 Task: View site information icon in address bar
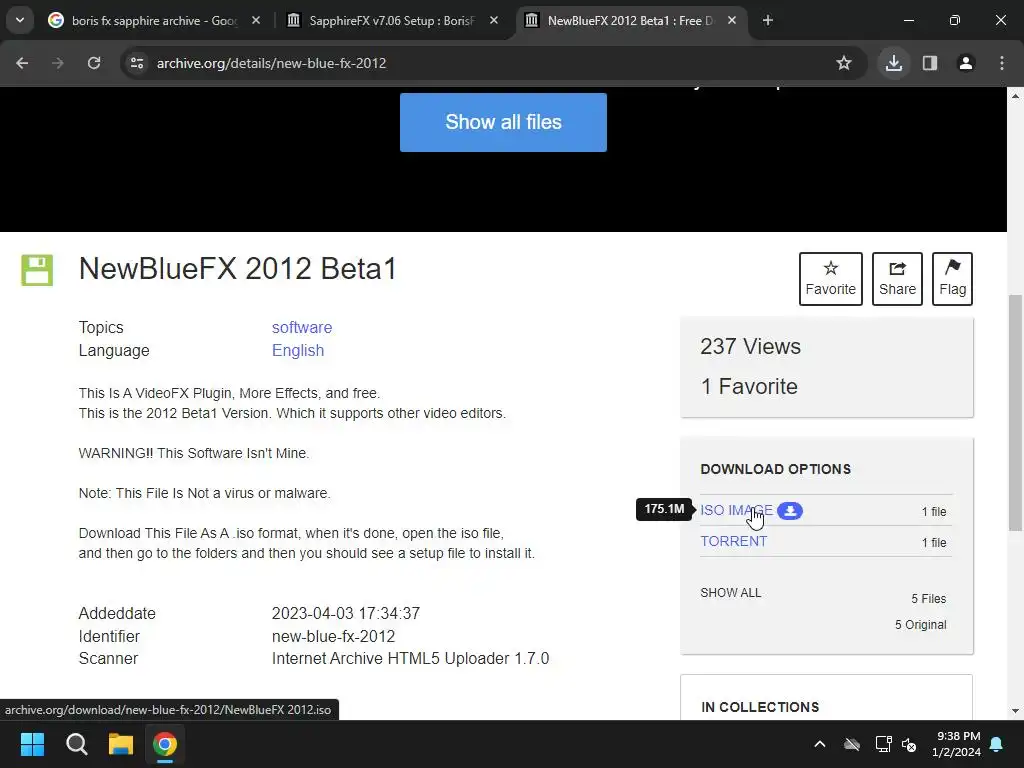(x=136, y=63)
